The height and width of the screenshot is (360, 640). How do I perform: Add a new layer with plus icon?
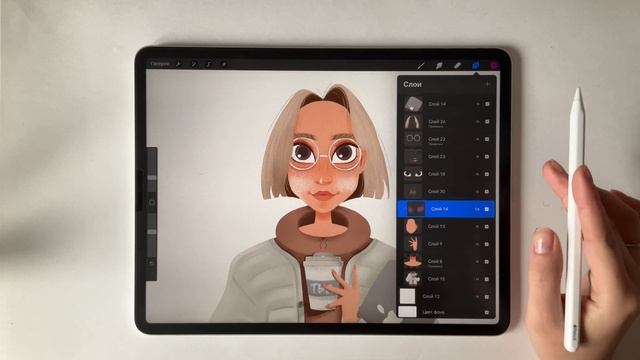(487, 84)
